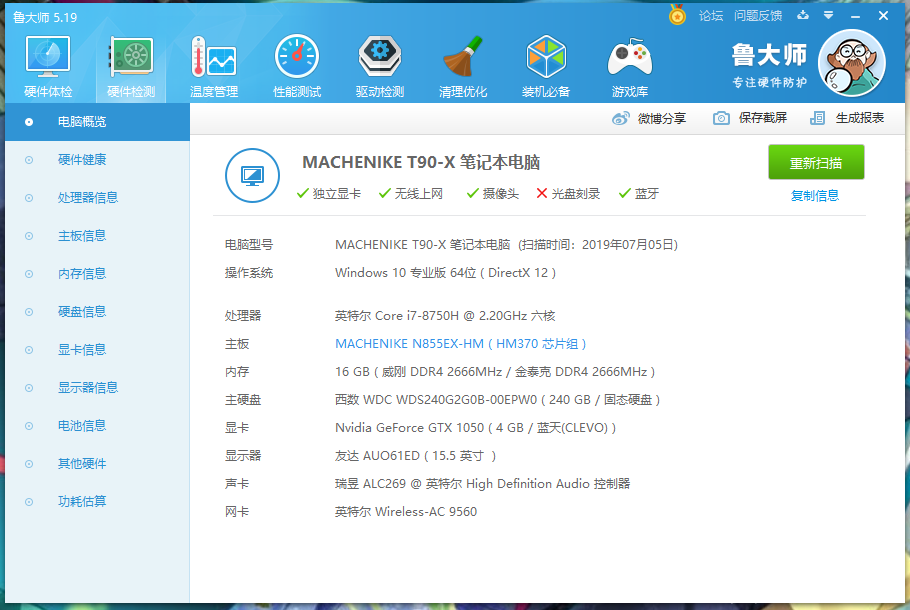The image size is (910, 610).
Task: Open 游戏库 game library controller icon
Action: [629, 66]
